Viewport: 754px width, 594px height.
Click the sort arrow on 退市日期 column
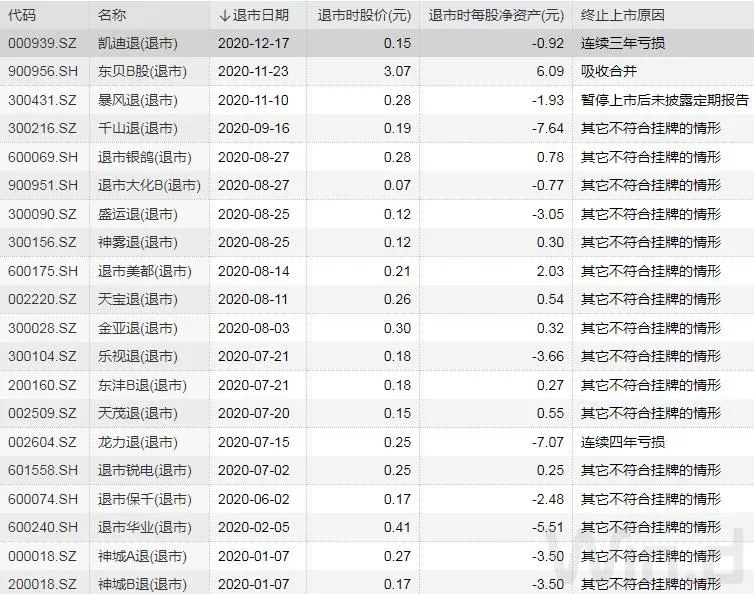pos(224,16)
